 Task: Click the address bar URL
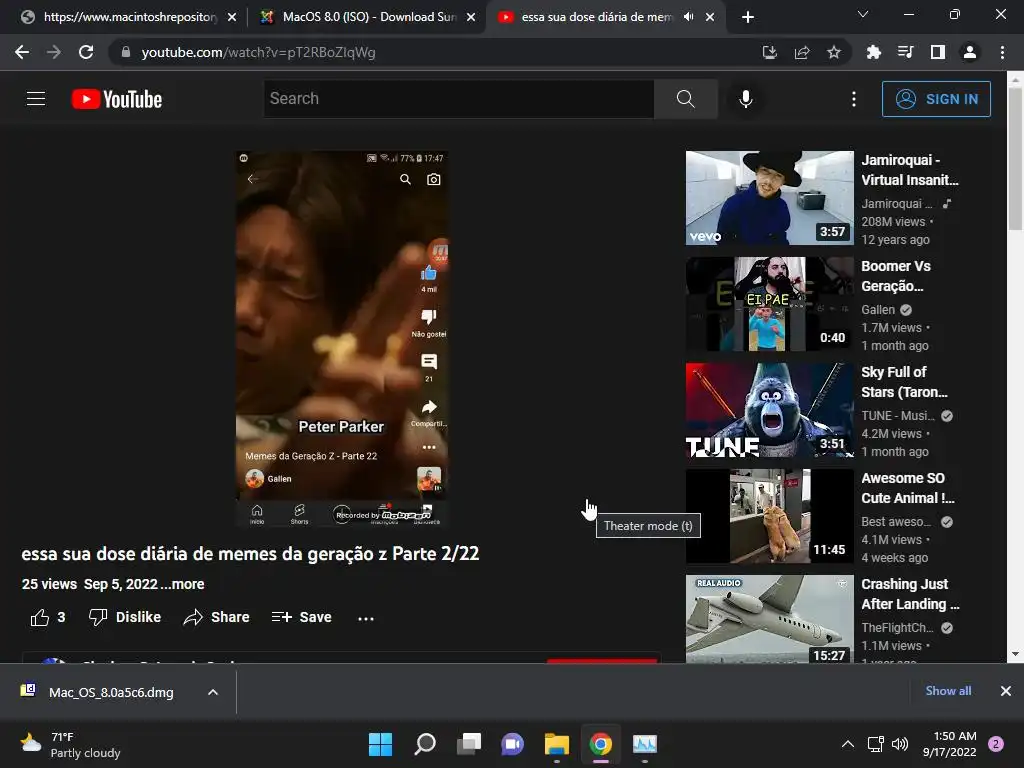[258, 52]
